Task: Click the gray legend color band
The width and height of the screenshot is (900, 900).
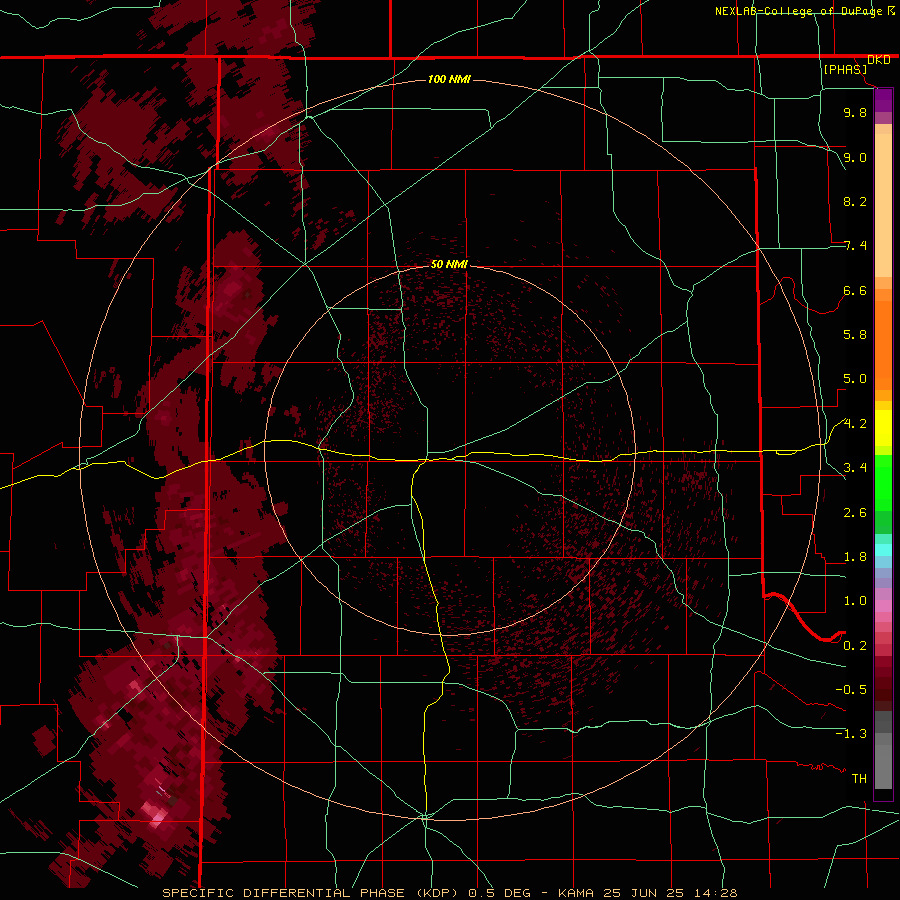Action: click(x=883, y=749)
